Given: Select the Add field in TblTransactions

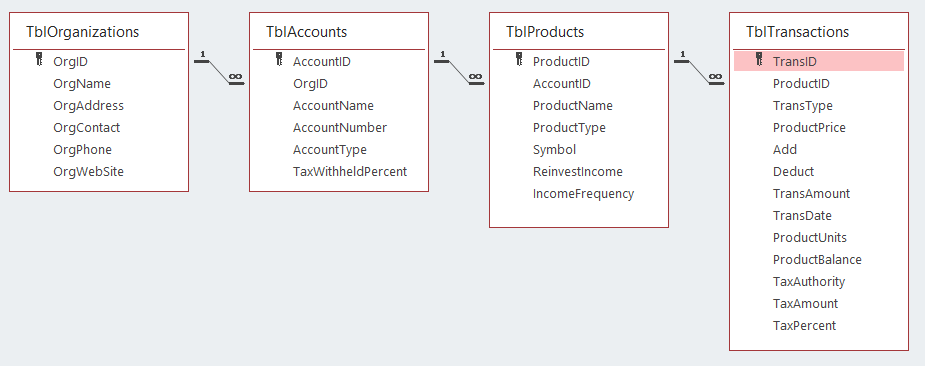Looking at the screenshot, I should [x=785, y=150].
